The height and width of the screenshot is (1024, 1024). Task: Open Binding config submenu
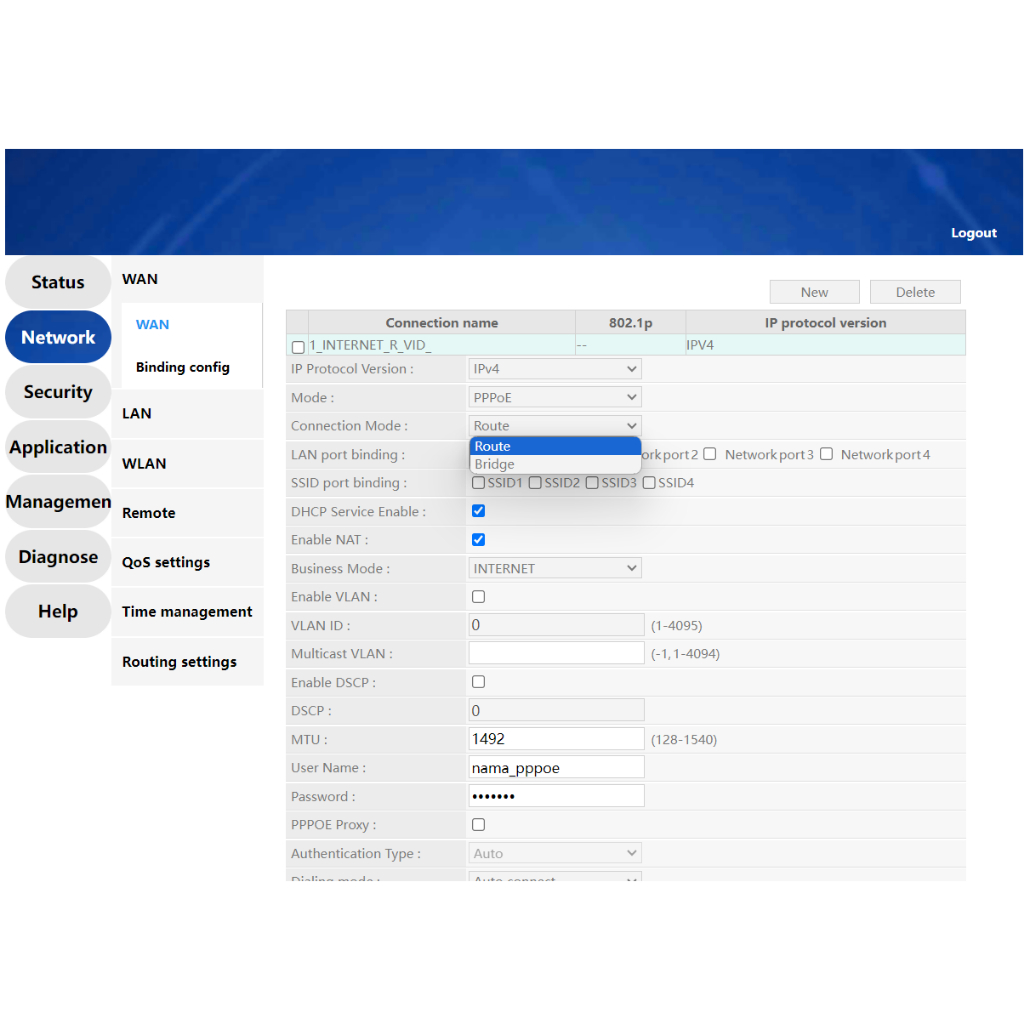click(183, 367)
